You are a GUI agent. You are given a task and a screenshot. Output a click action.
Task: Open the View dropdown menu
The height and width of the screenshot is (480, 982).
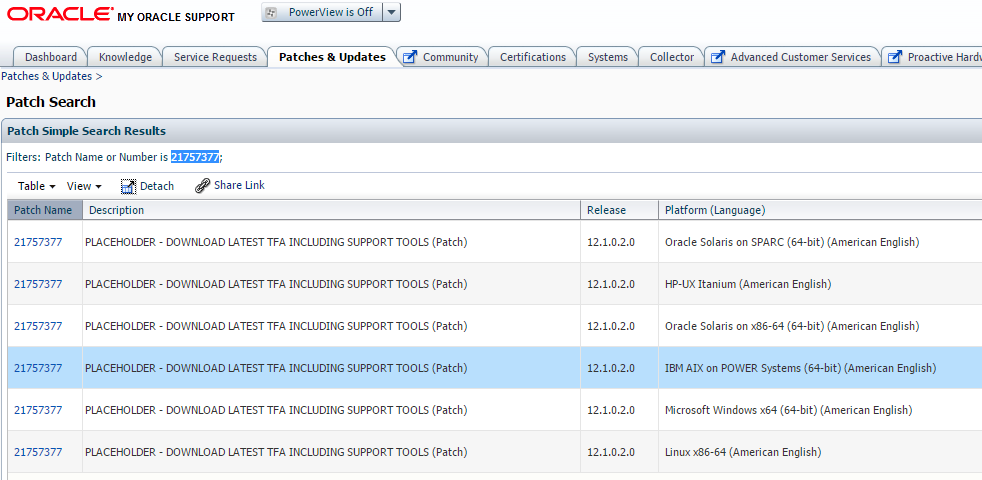click(x=84, y=186)
